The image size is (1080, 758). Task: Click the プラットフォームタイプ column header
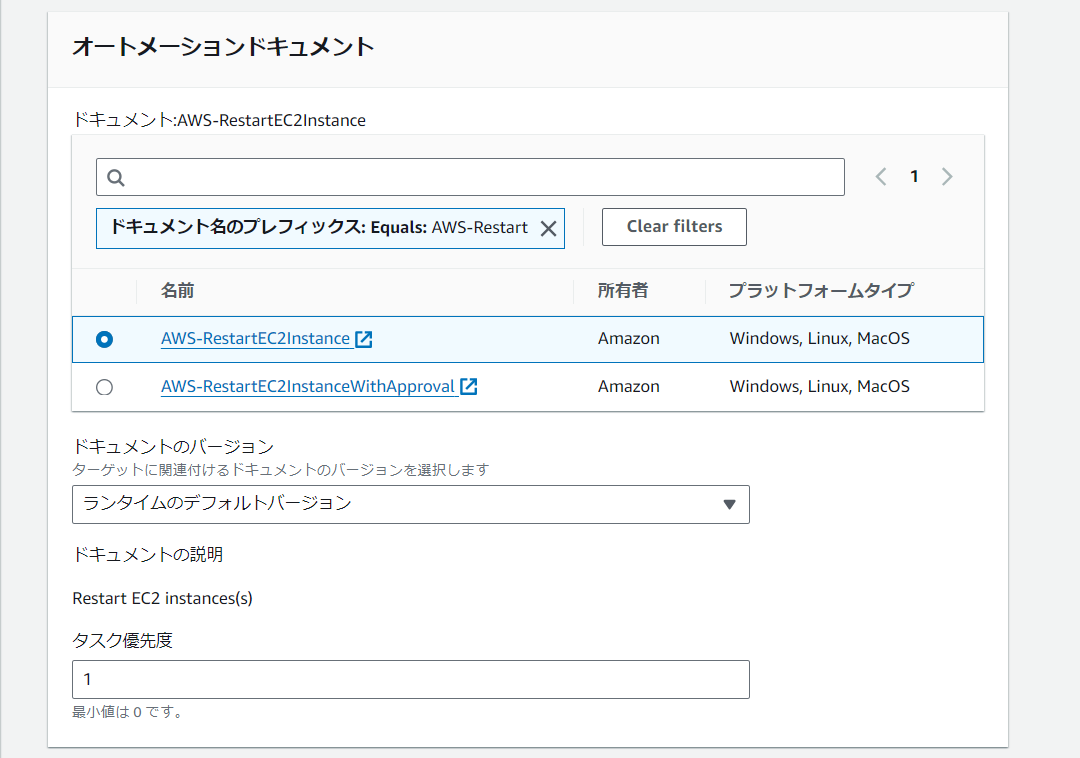point(821,291)
